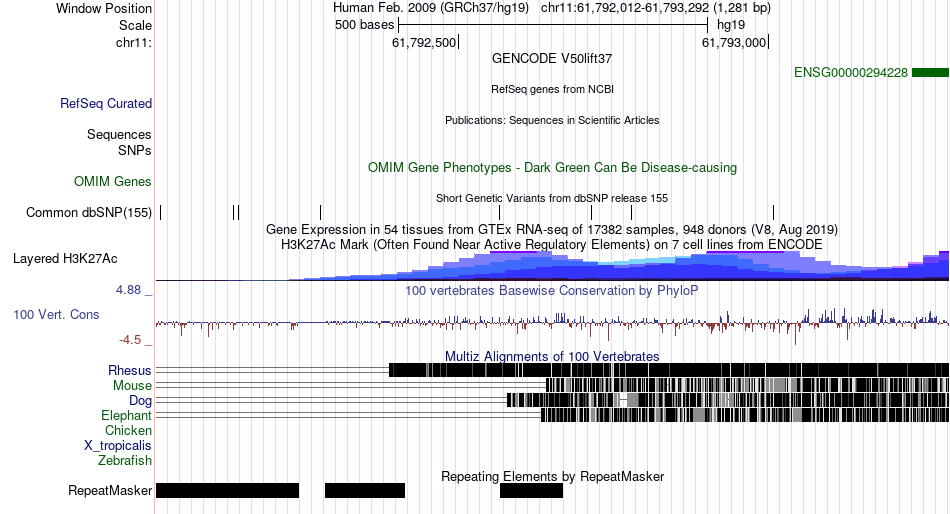This screenshot has height=514, width=950.
Task: Click the Scale label
Action: (135, 25)
